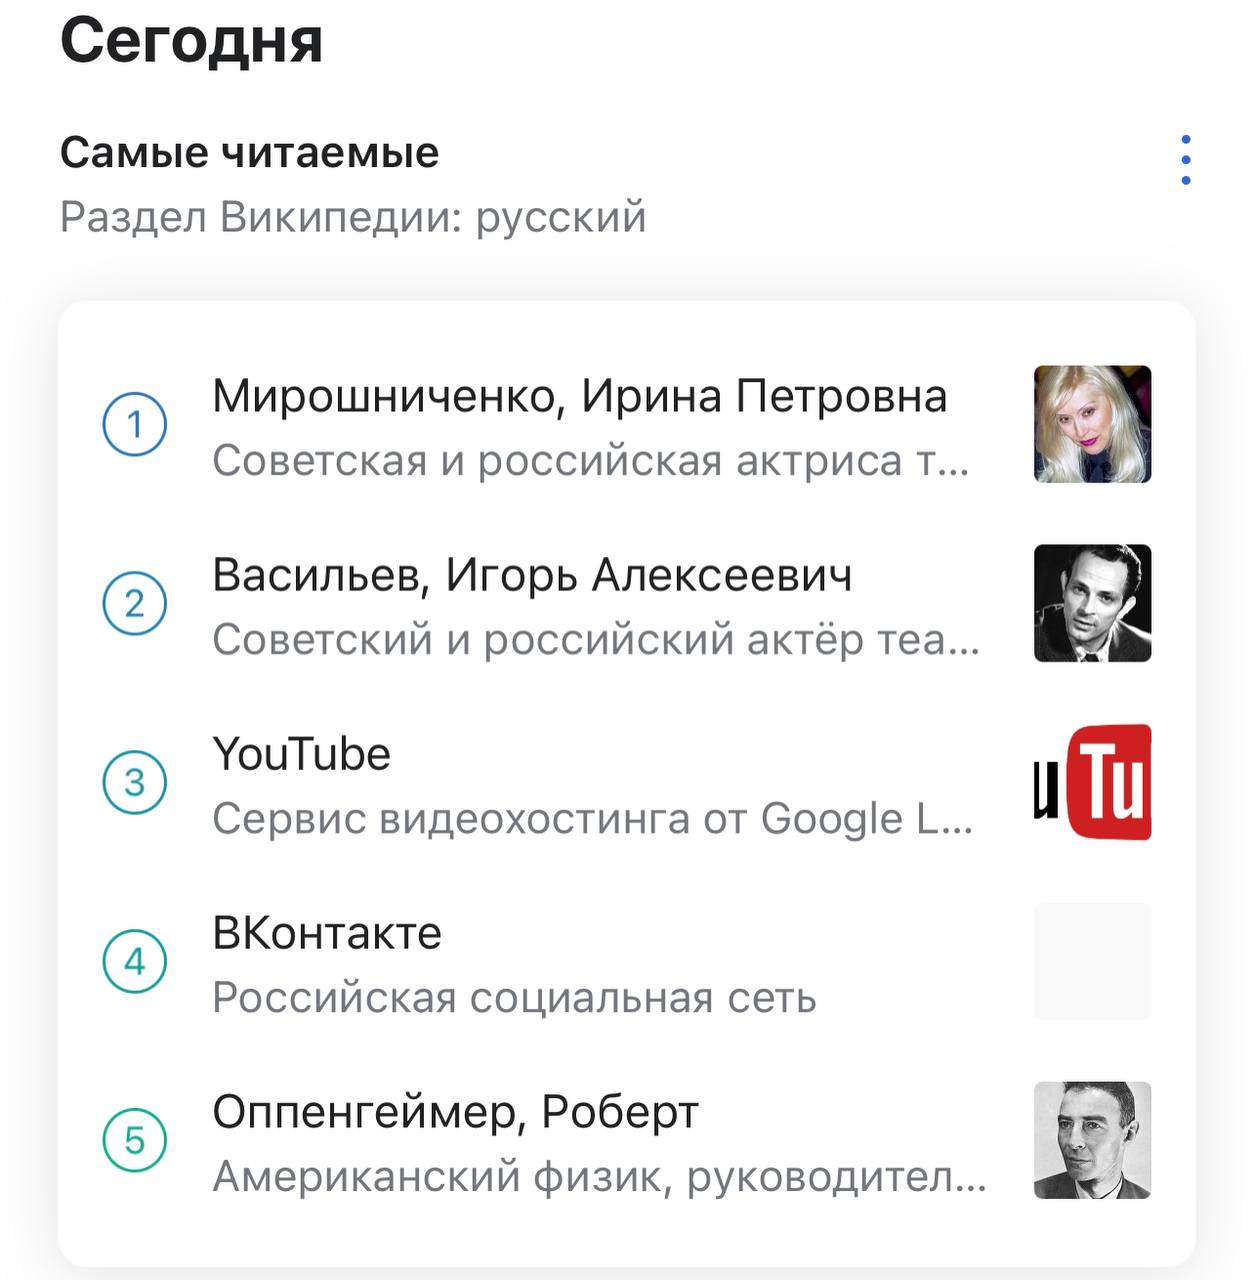
Task: Open the ВКонтакте article title
Action: tap(327, 933)
